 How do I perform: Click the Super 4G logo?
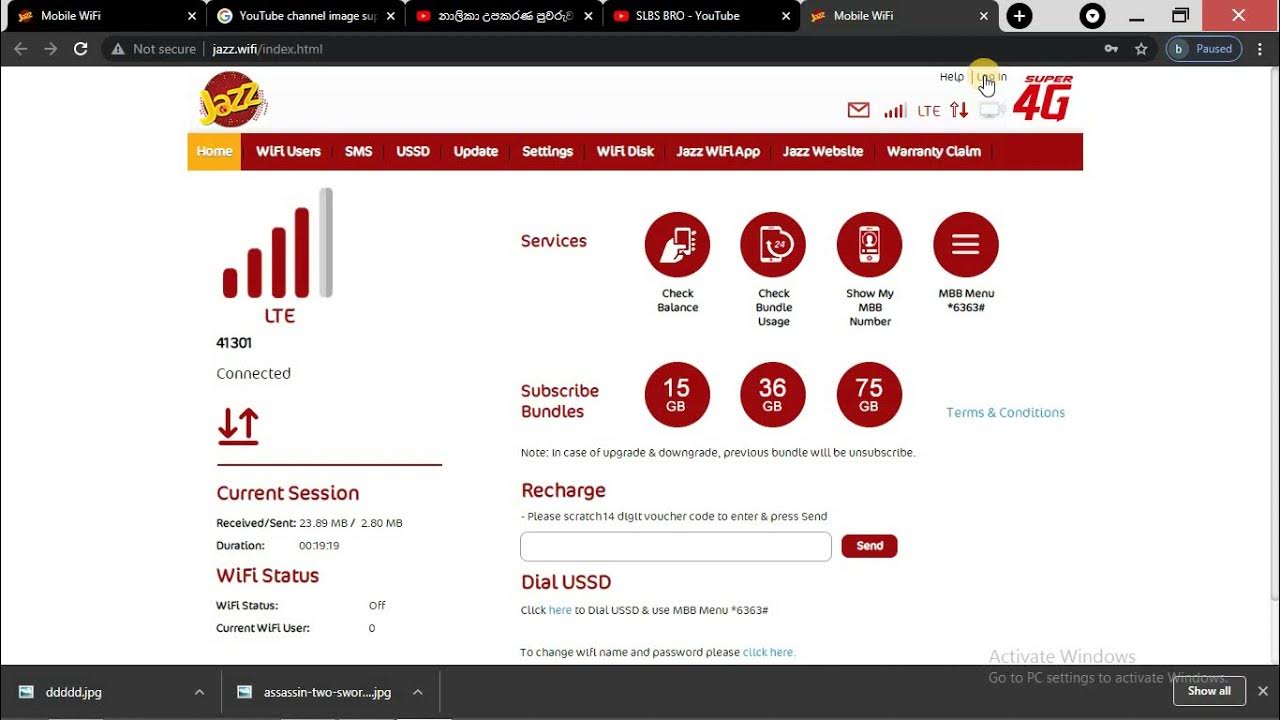coord(1042,98)
